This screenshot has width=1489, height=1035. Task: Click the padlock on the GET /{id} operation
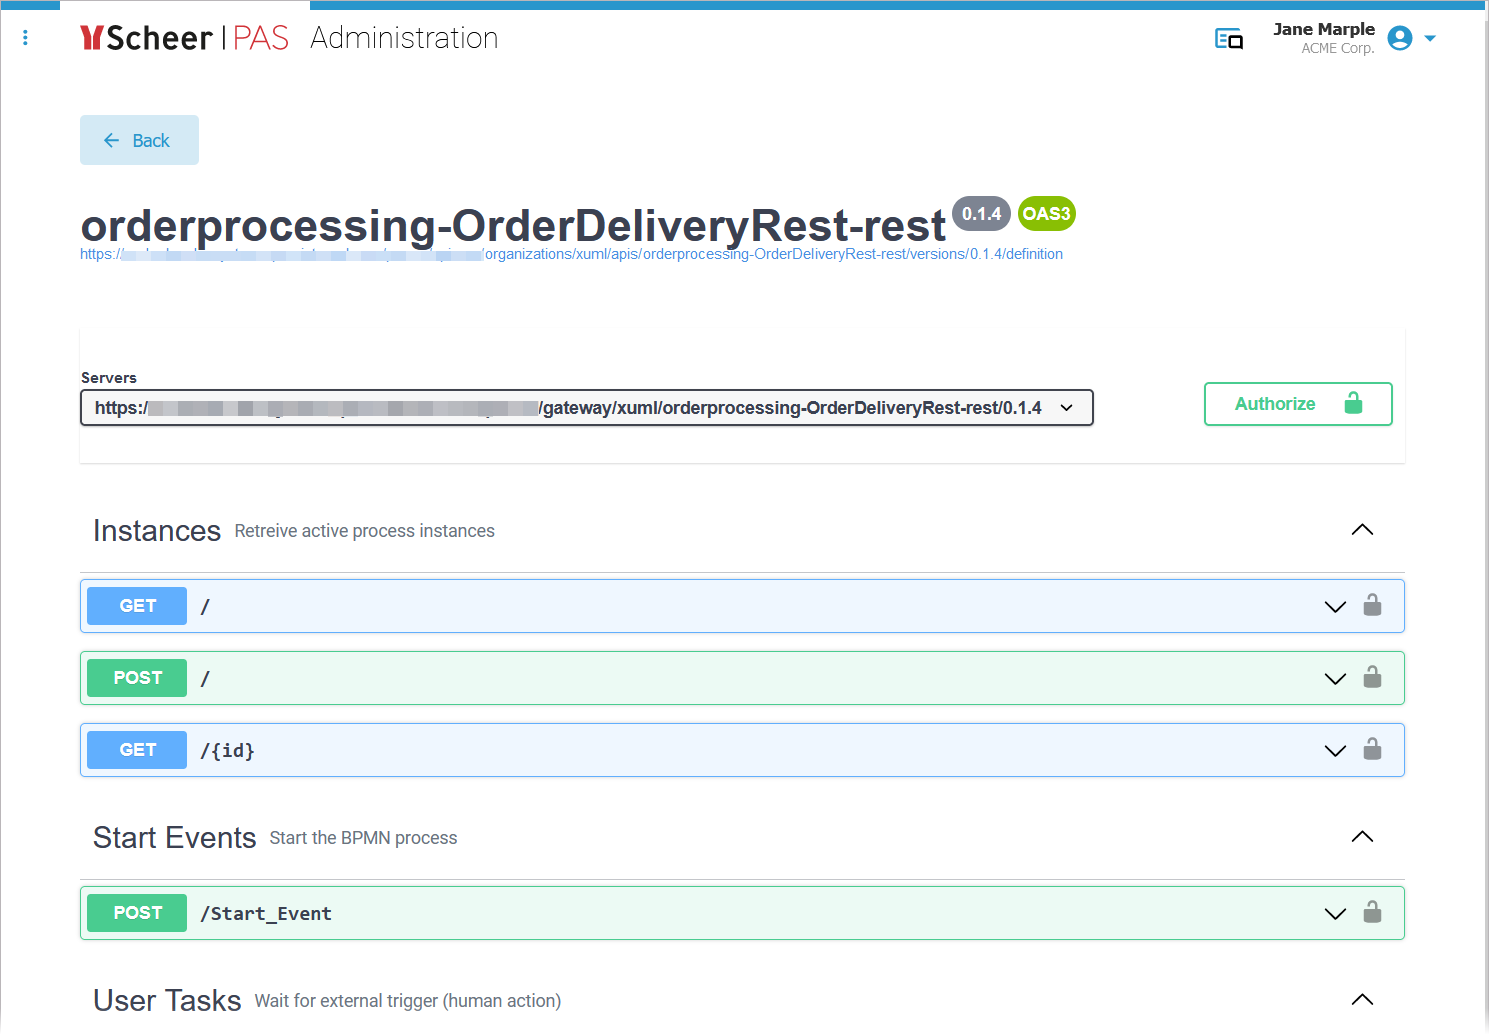coord(1372,749)
